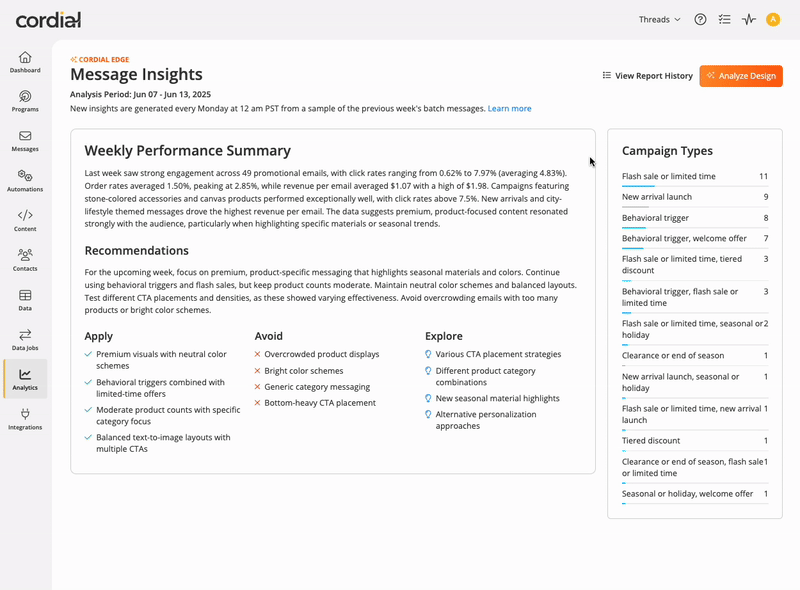
Task: Click the help question mark icon
Action: [700, 19]
